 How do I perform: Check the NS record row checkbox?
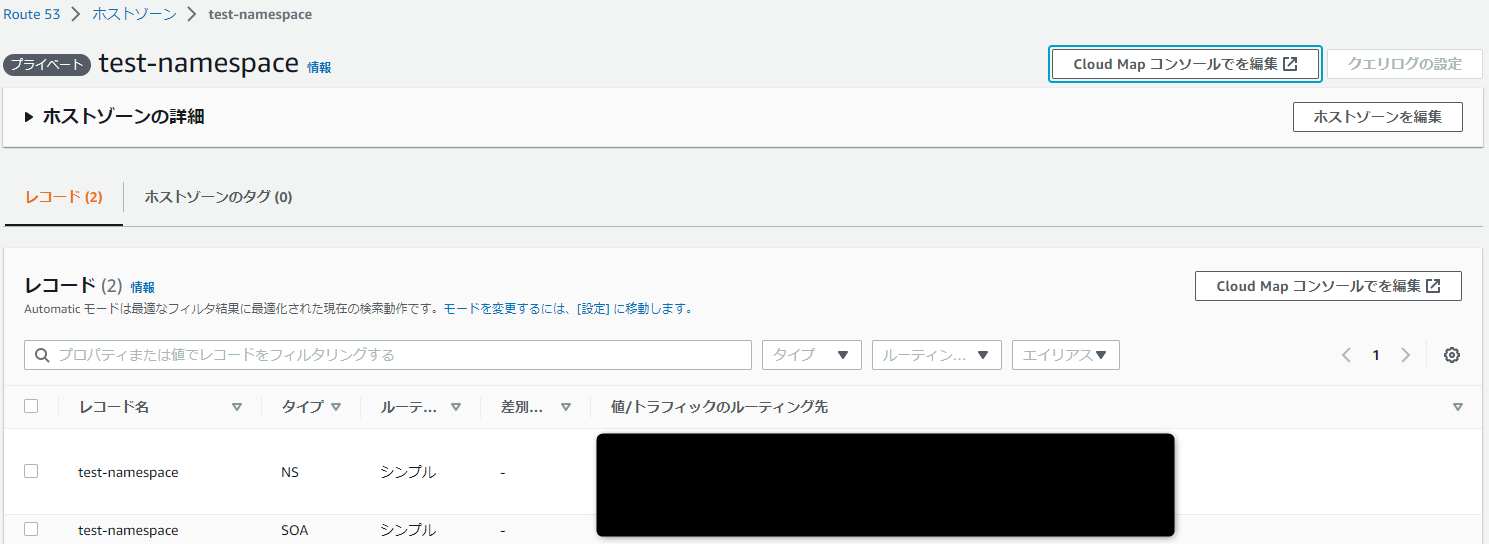31,471
